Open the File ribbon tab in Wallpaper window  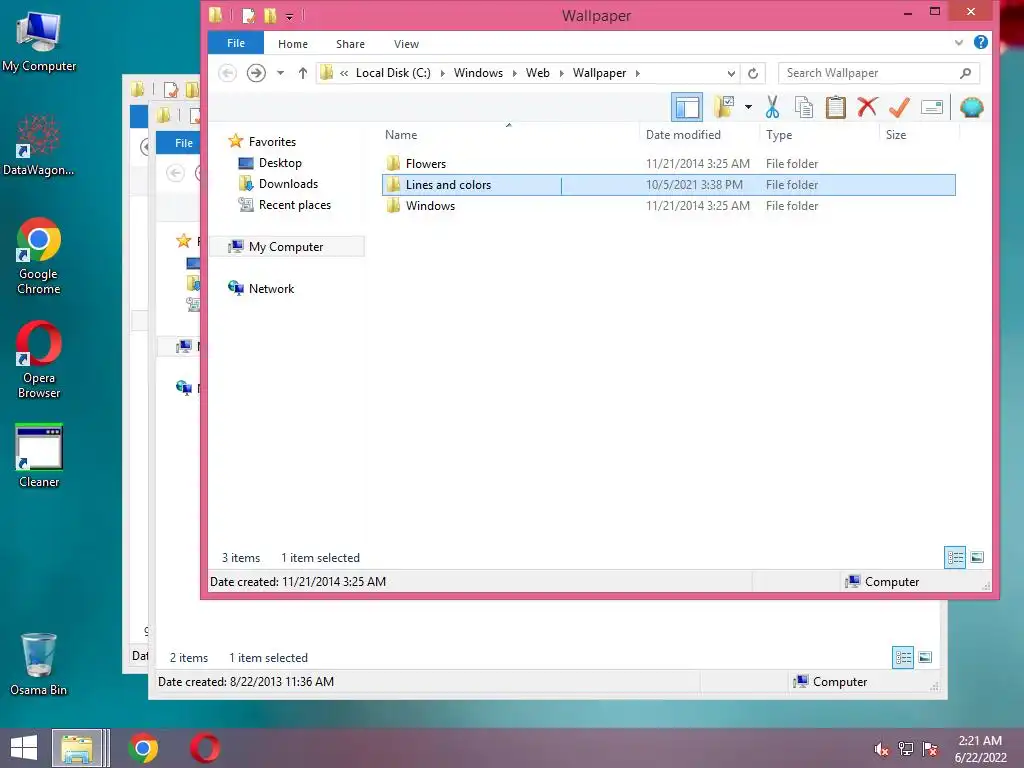236,43
